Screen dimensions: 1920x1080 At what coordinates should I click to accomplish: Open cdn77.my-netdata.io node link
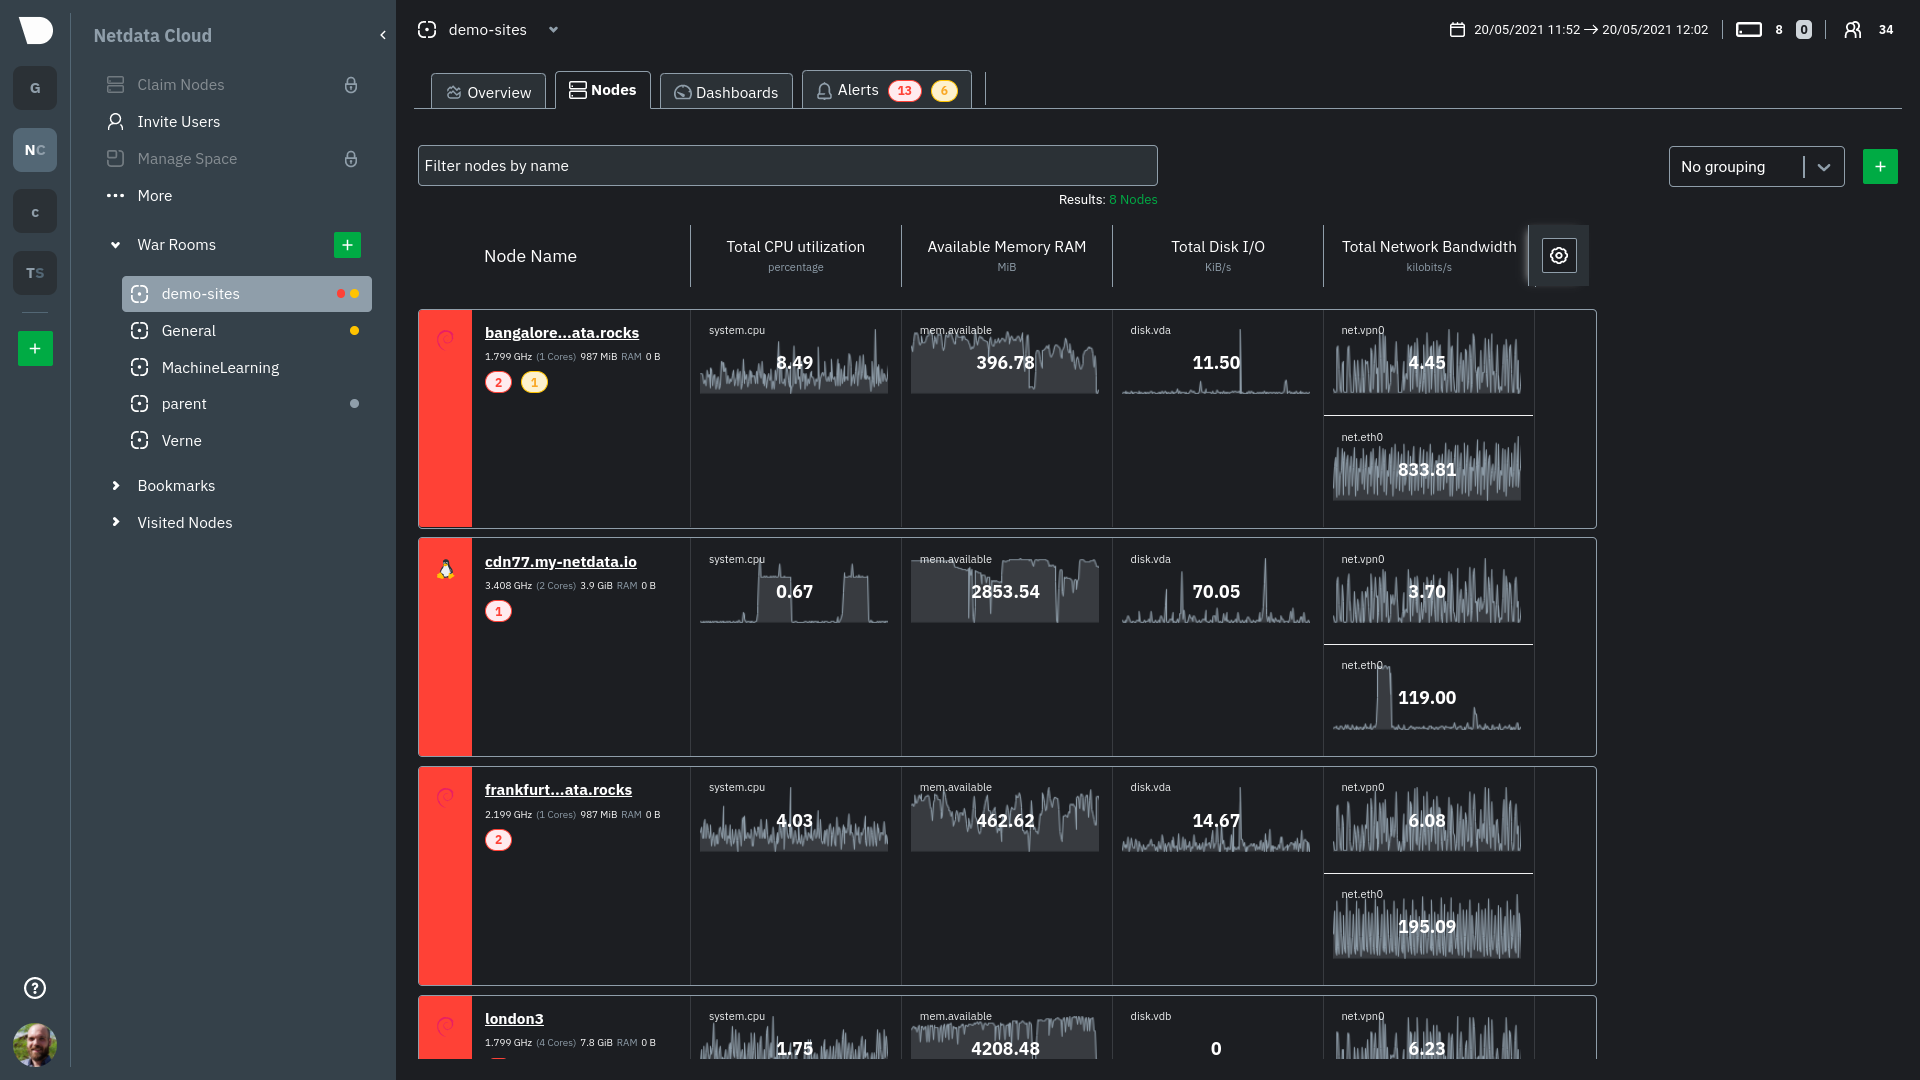[561, 562]
